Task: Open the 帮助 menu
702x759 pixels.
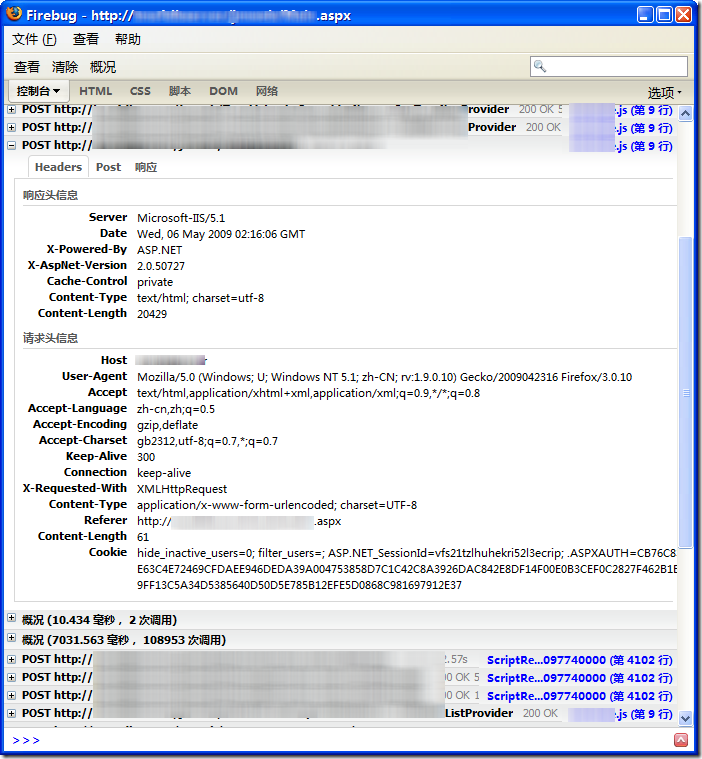Action: pyautogui.click(x=128, y=39)
